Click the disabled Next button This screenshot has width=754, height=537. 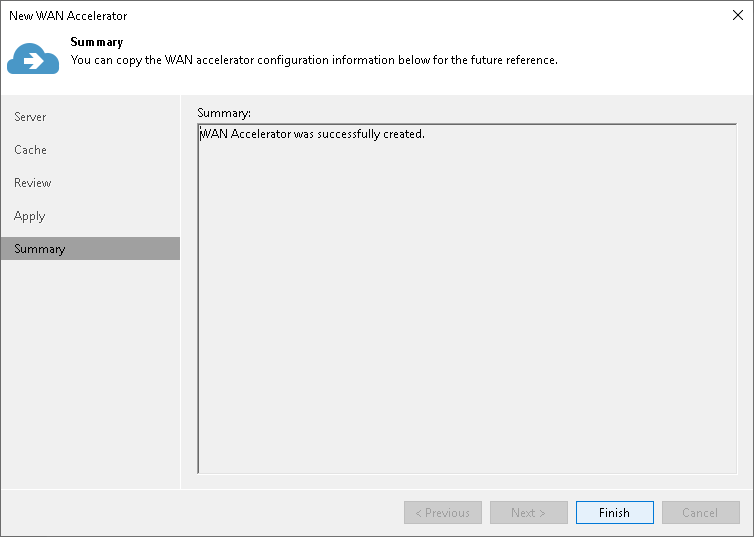[x=528, y=512]
